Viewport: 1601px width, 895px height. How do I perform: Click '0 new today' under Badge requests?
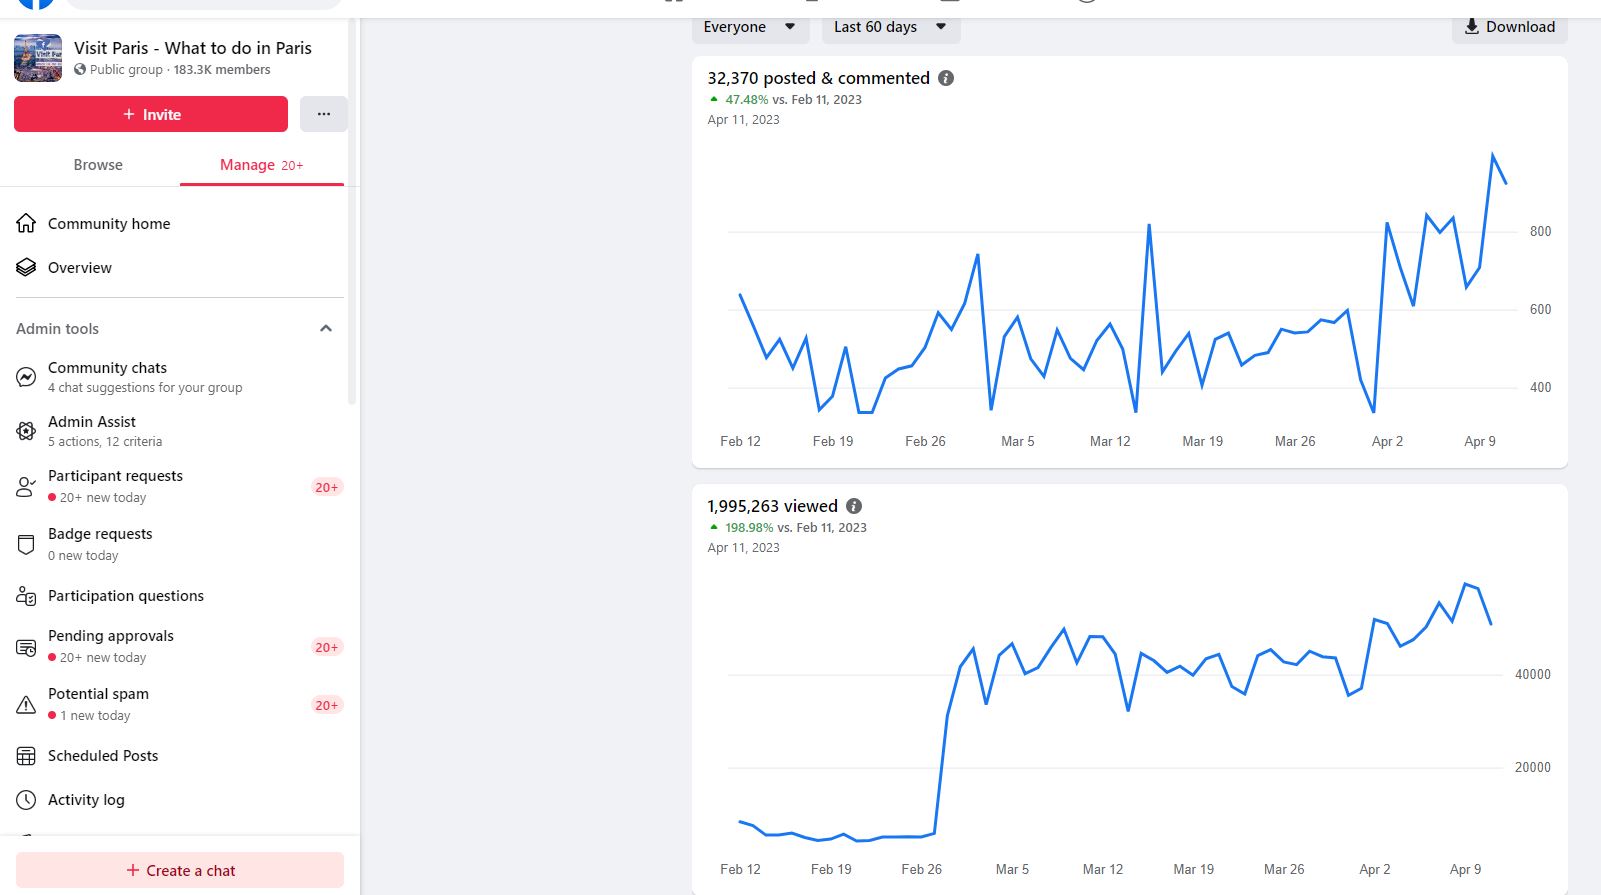tap(83, 556)
